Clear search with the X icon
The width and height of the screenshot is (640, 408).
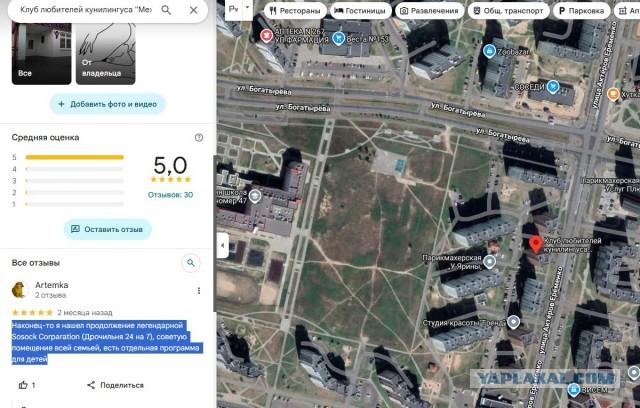[193, 10]
